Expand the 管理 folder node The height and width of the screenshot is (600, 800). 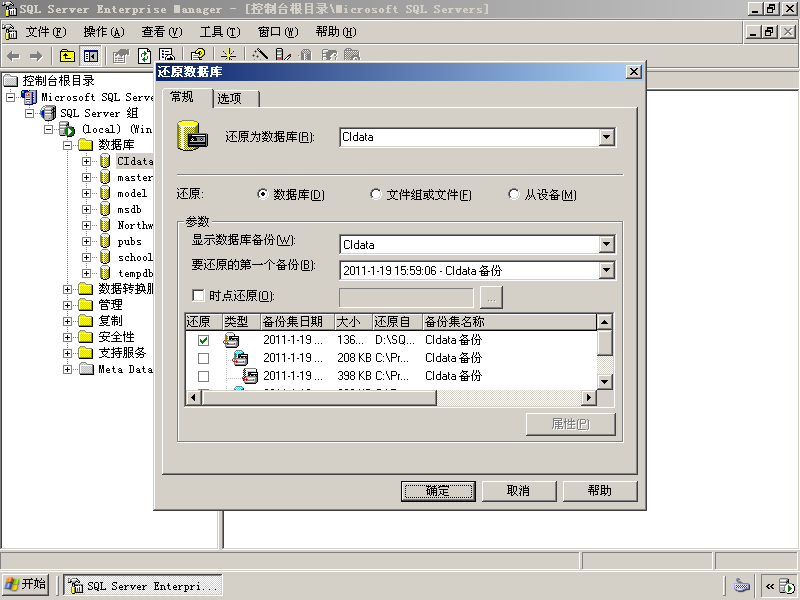[x=67, y=305]
